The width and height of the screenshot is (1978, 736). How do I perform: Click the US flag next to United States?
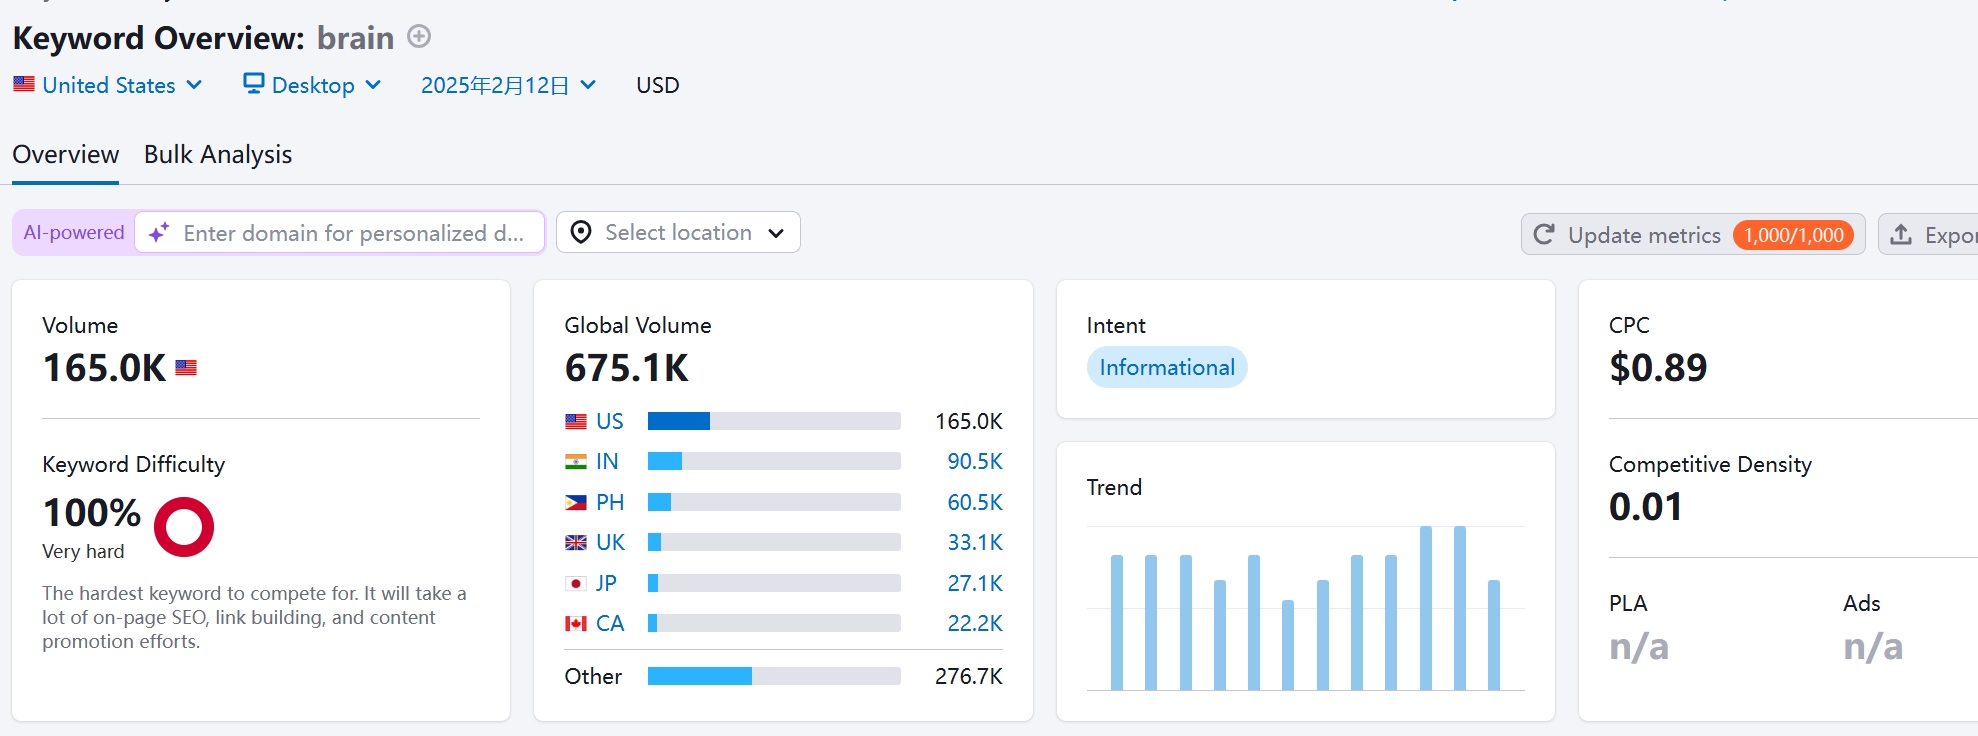coord(24,84)
